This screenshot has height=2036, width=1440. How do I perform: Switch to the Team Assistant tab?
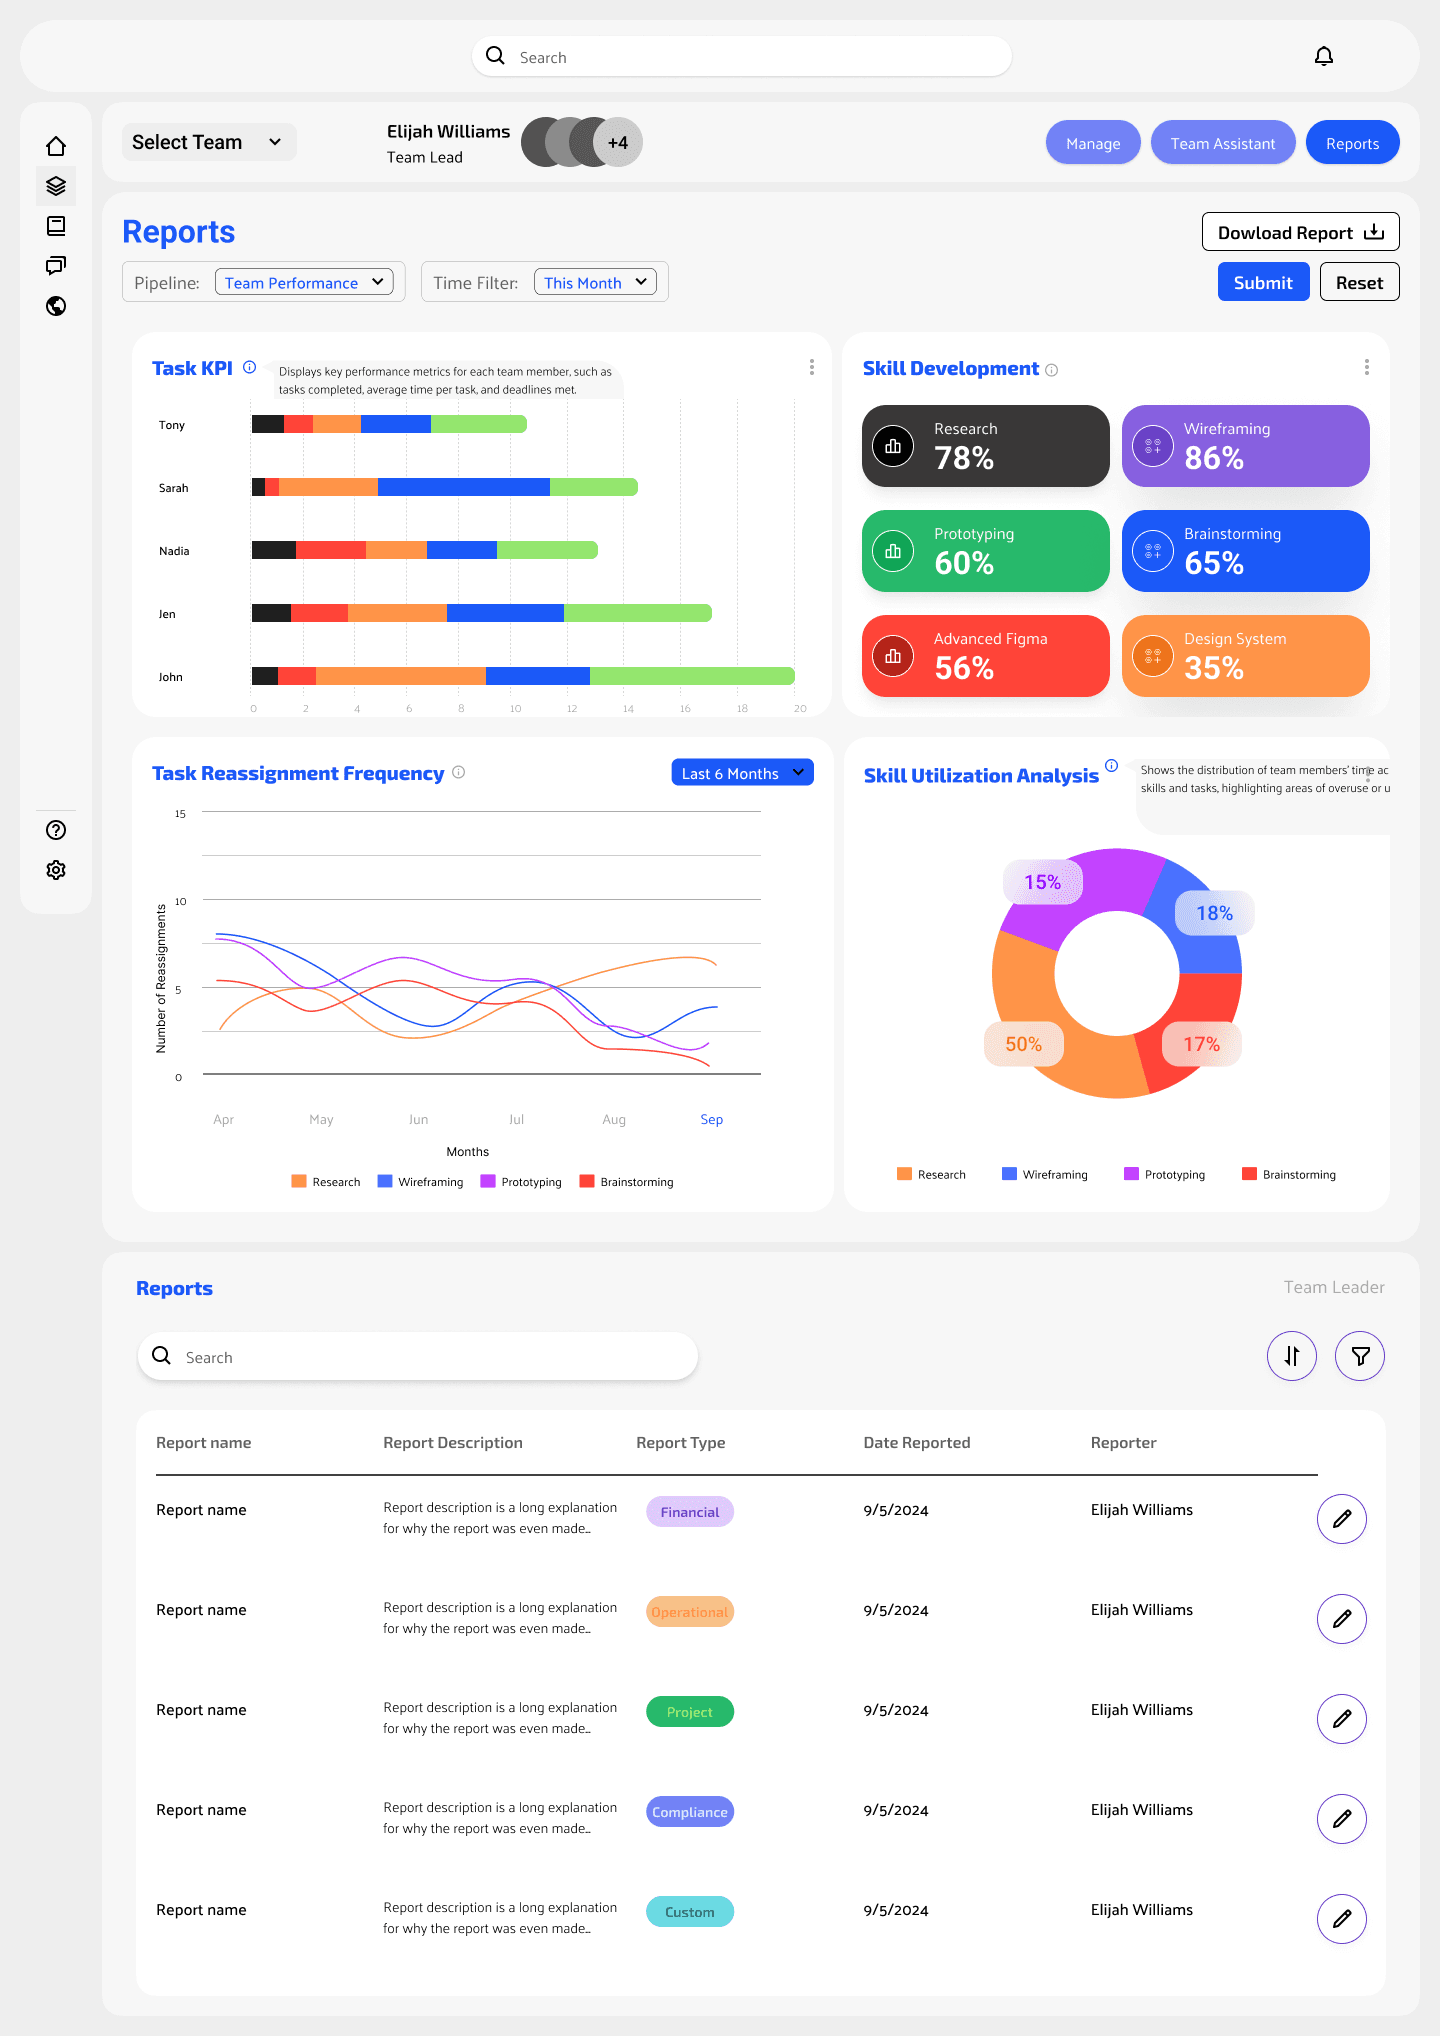coord(1222,143)
